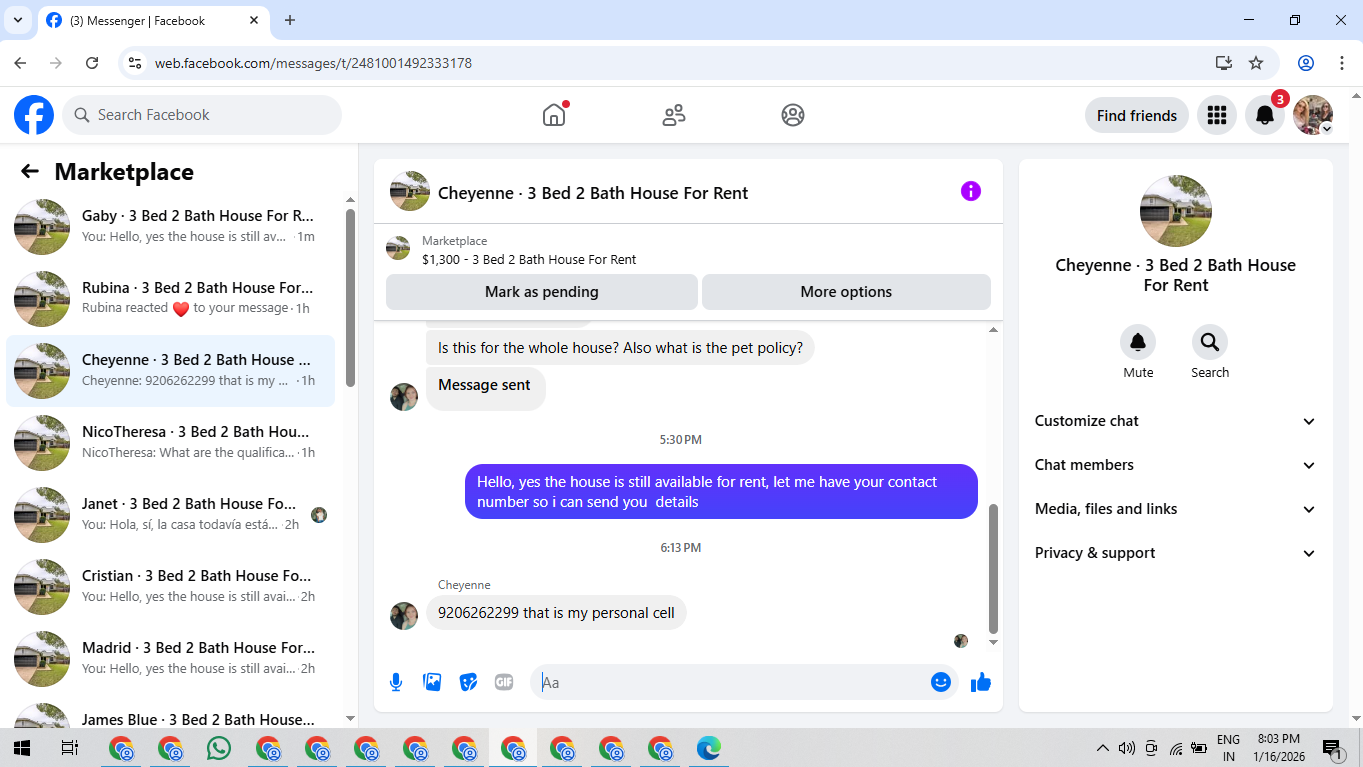Open the emoji picker in message box
Image resolution: width=1363 pixels, height=767 pixels.
point(941,682)
